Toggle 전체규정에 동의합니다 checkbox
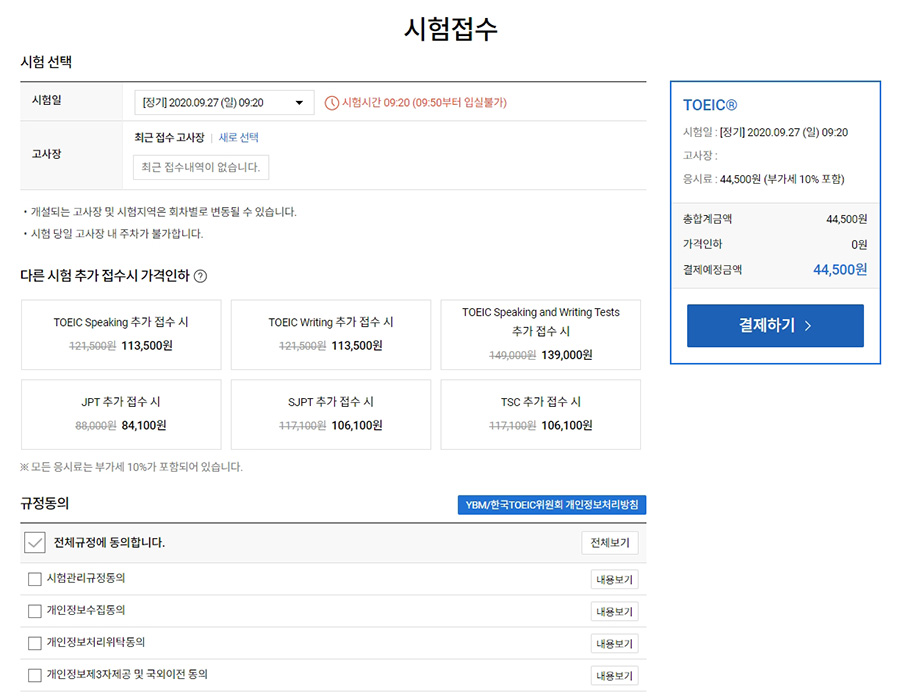The width and height of the screenshot is (900, 697). coord(35,543)
